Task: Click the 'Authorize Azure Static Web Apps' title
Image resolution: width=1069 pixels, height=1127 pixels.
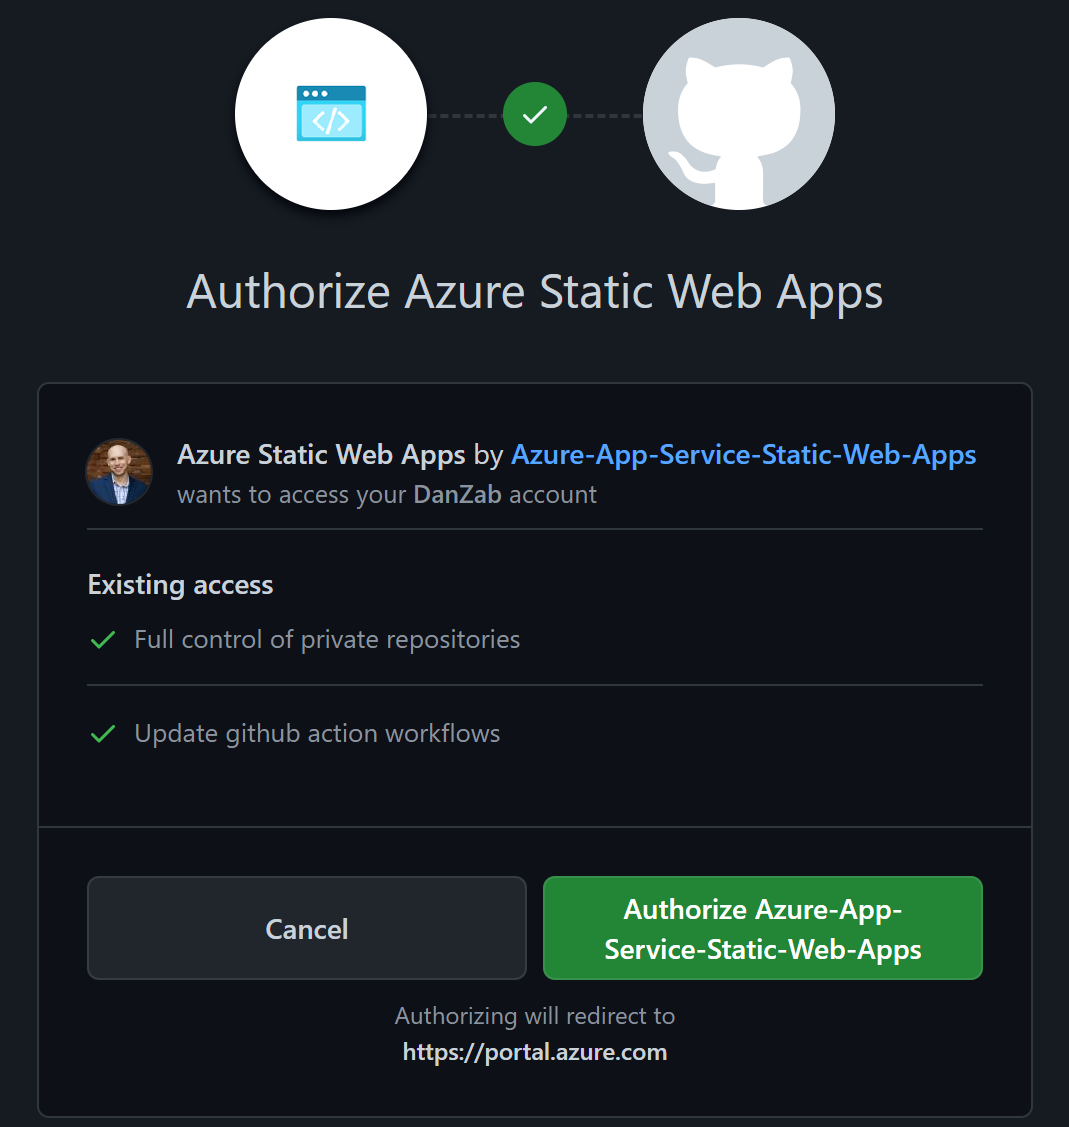Action: coord(535,293)
